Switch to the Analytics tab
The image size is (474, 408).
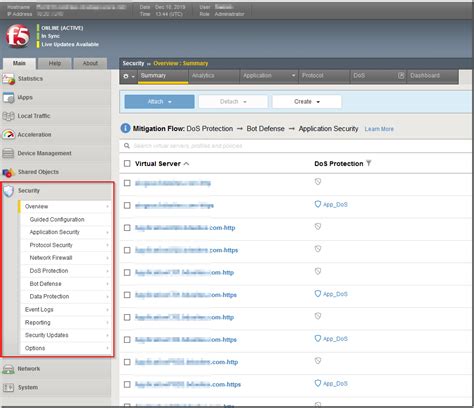(x=203, y=76)
